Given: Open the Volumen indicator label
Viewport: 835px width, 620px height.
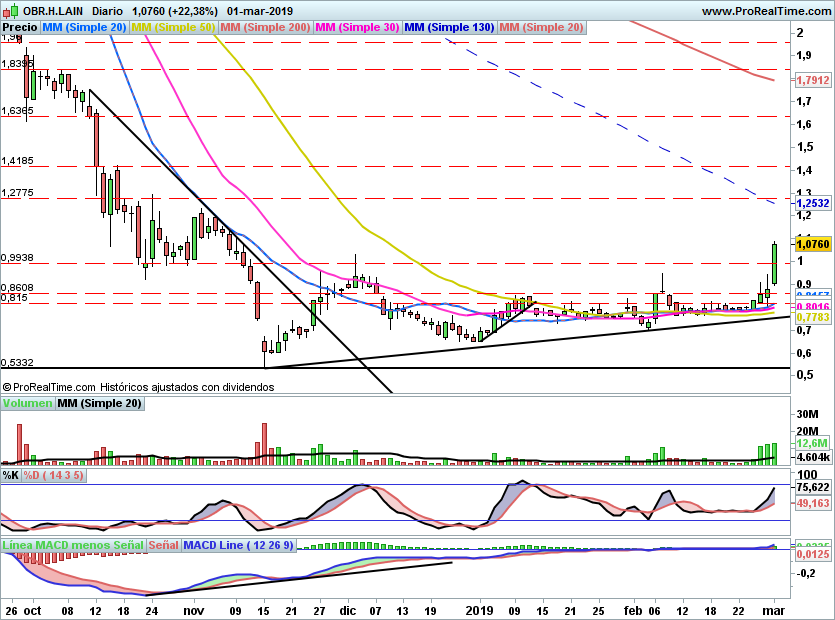Looking at the screenshot, I should click(x=27, y=404).
